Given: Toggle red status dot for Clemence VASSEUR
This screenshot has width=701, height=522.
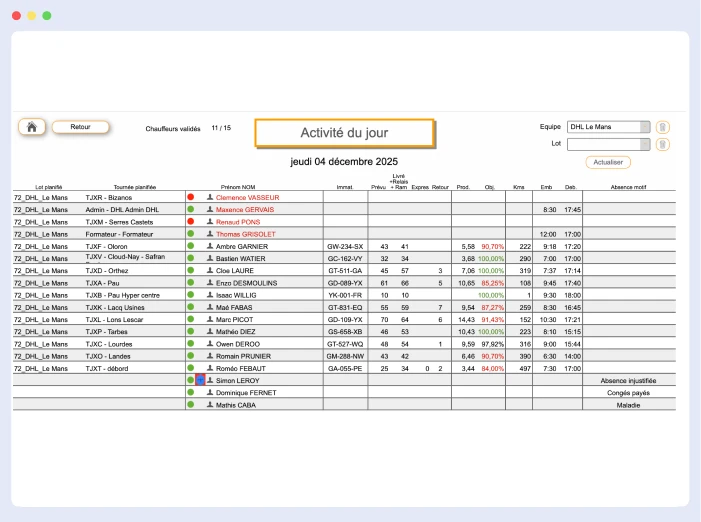Looking at the screenshot, I should pyautogui.click(x=191, y=198).
